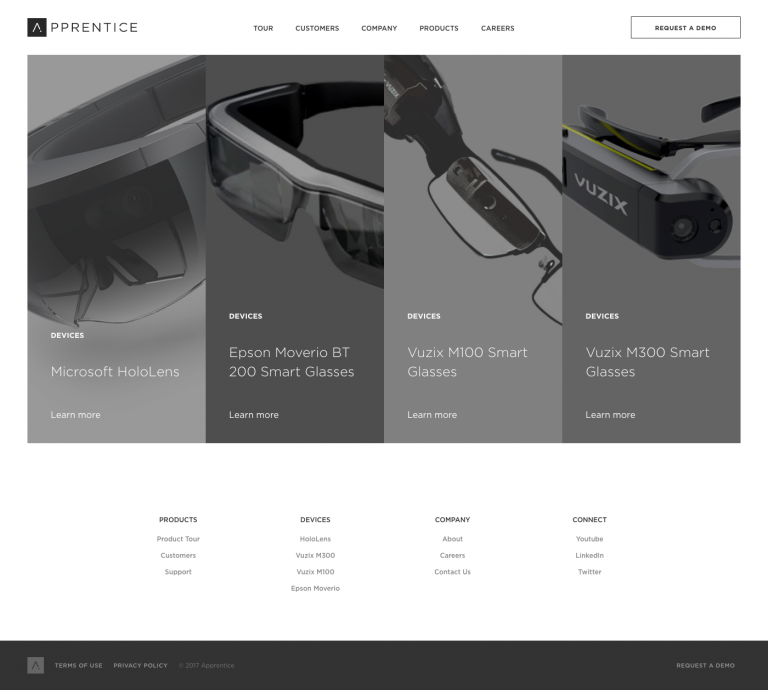This screenshot has width=768, height=690.
Task: Click the Products footer column heading
Action: pyautogui.click(x=178, y=520)
